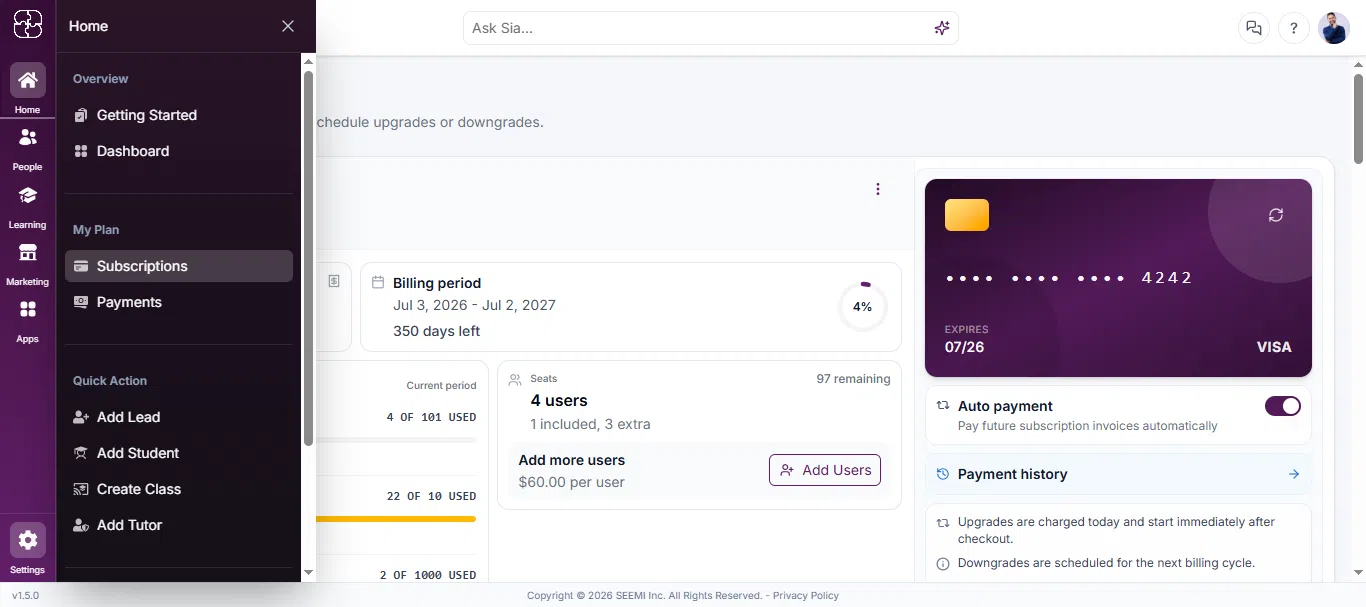1366x607 pixels.
Task: Open the chat messages icon
Action: (x=1253, y=28)
